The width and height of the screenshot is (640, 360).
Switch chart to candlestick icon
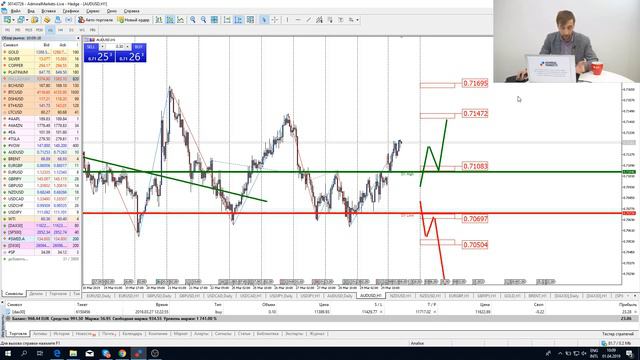(x=170, y=20)
